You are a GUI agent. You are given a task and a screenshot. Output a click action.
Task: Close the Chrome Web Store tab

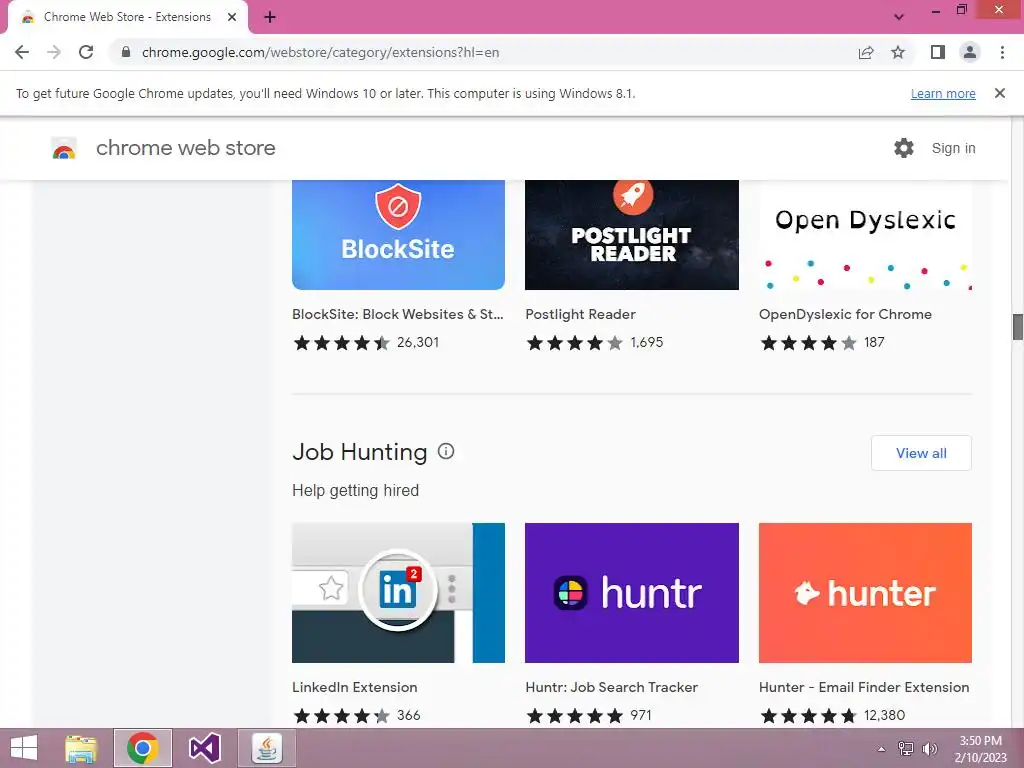[x=232, y=17]
